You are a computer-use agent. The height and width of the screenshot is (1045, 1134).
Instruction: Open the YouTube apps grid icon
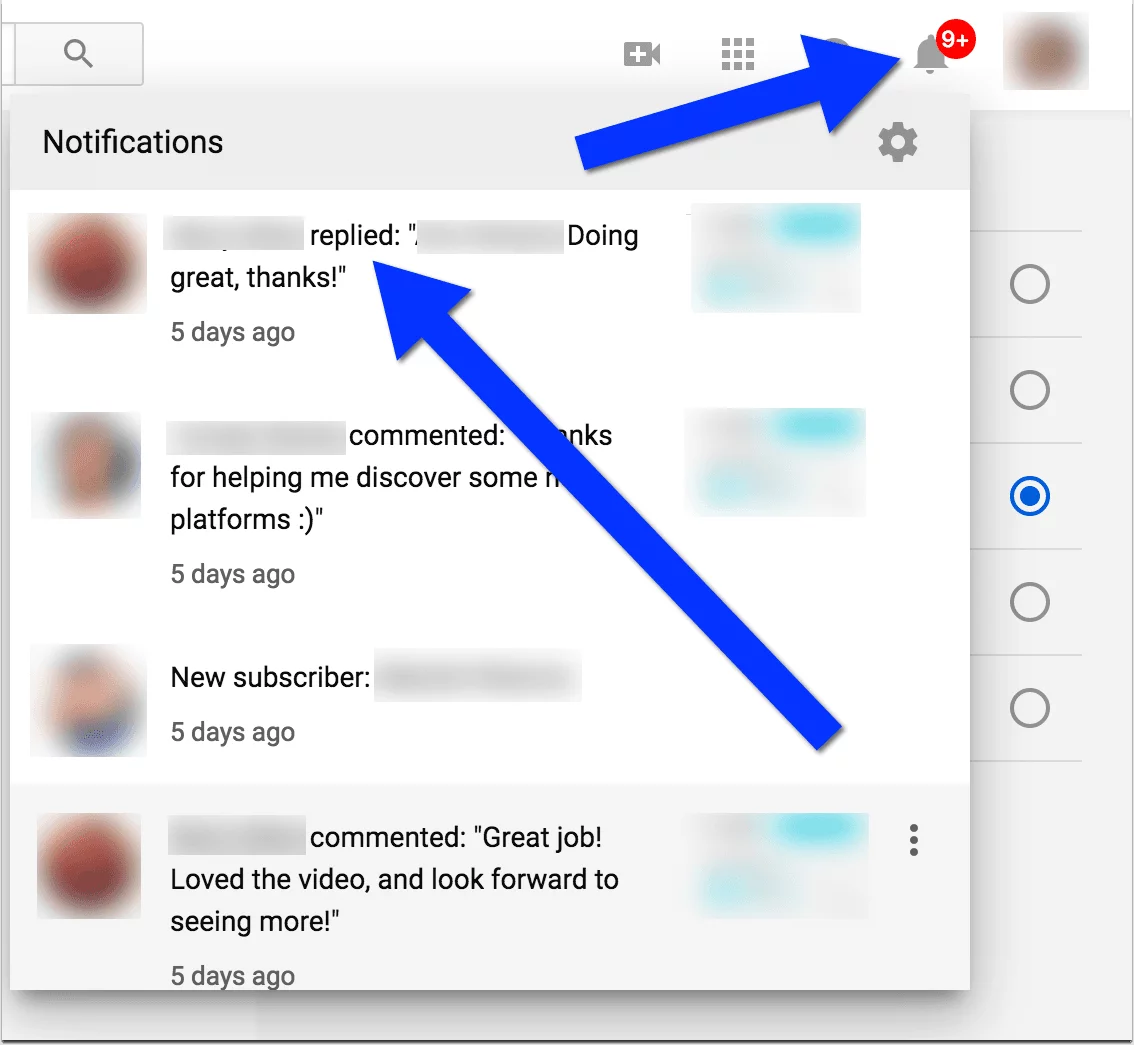coord(738,54)
